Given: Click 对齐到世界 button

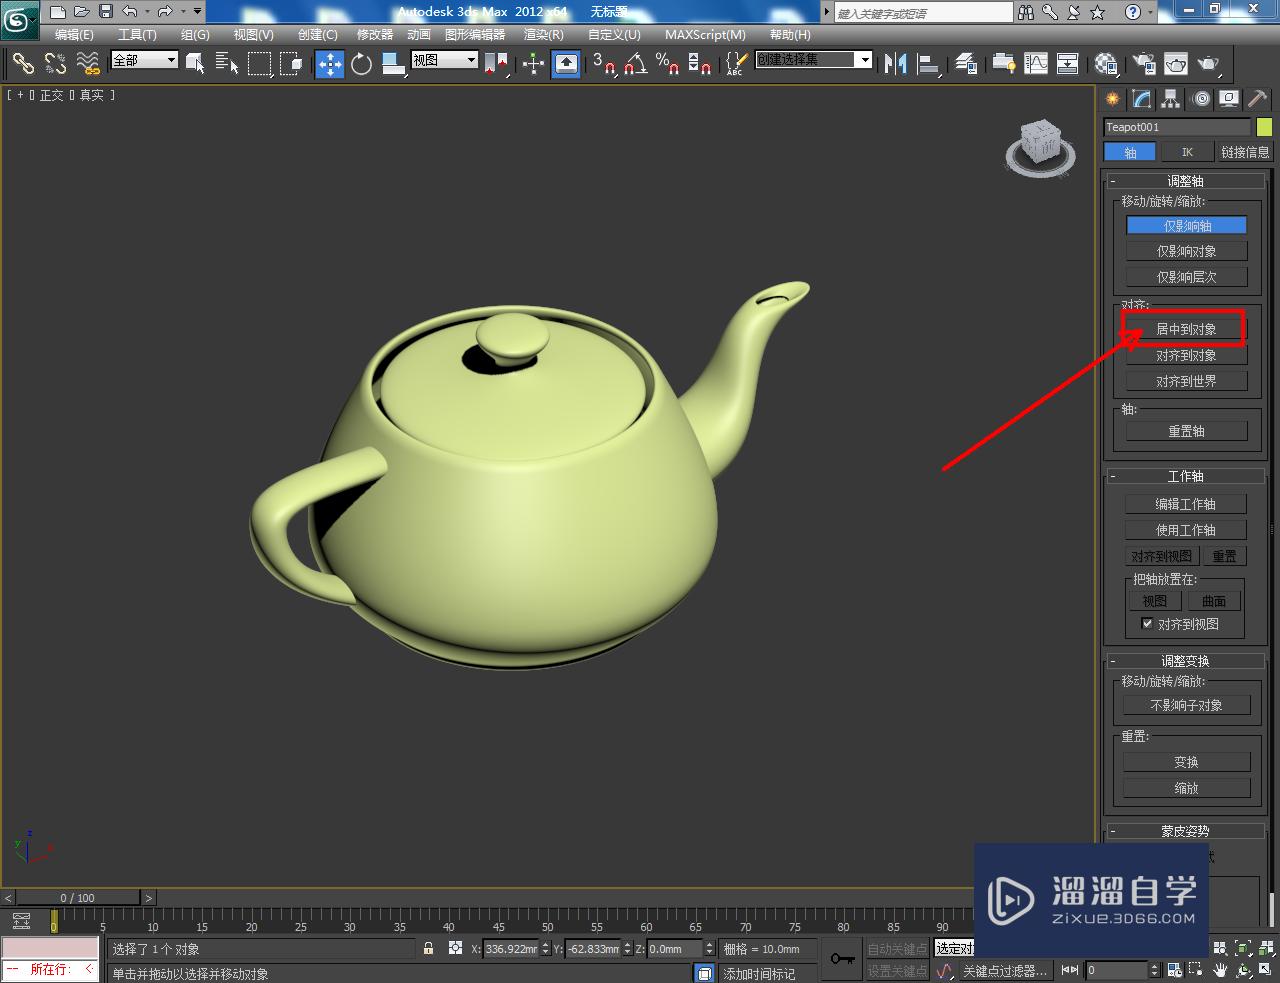Looking at the screenshot, I should pyautogui.click(x=1187, y=381).
